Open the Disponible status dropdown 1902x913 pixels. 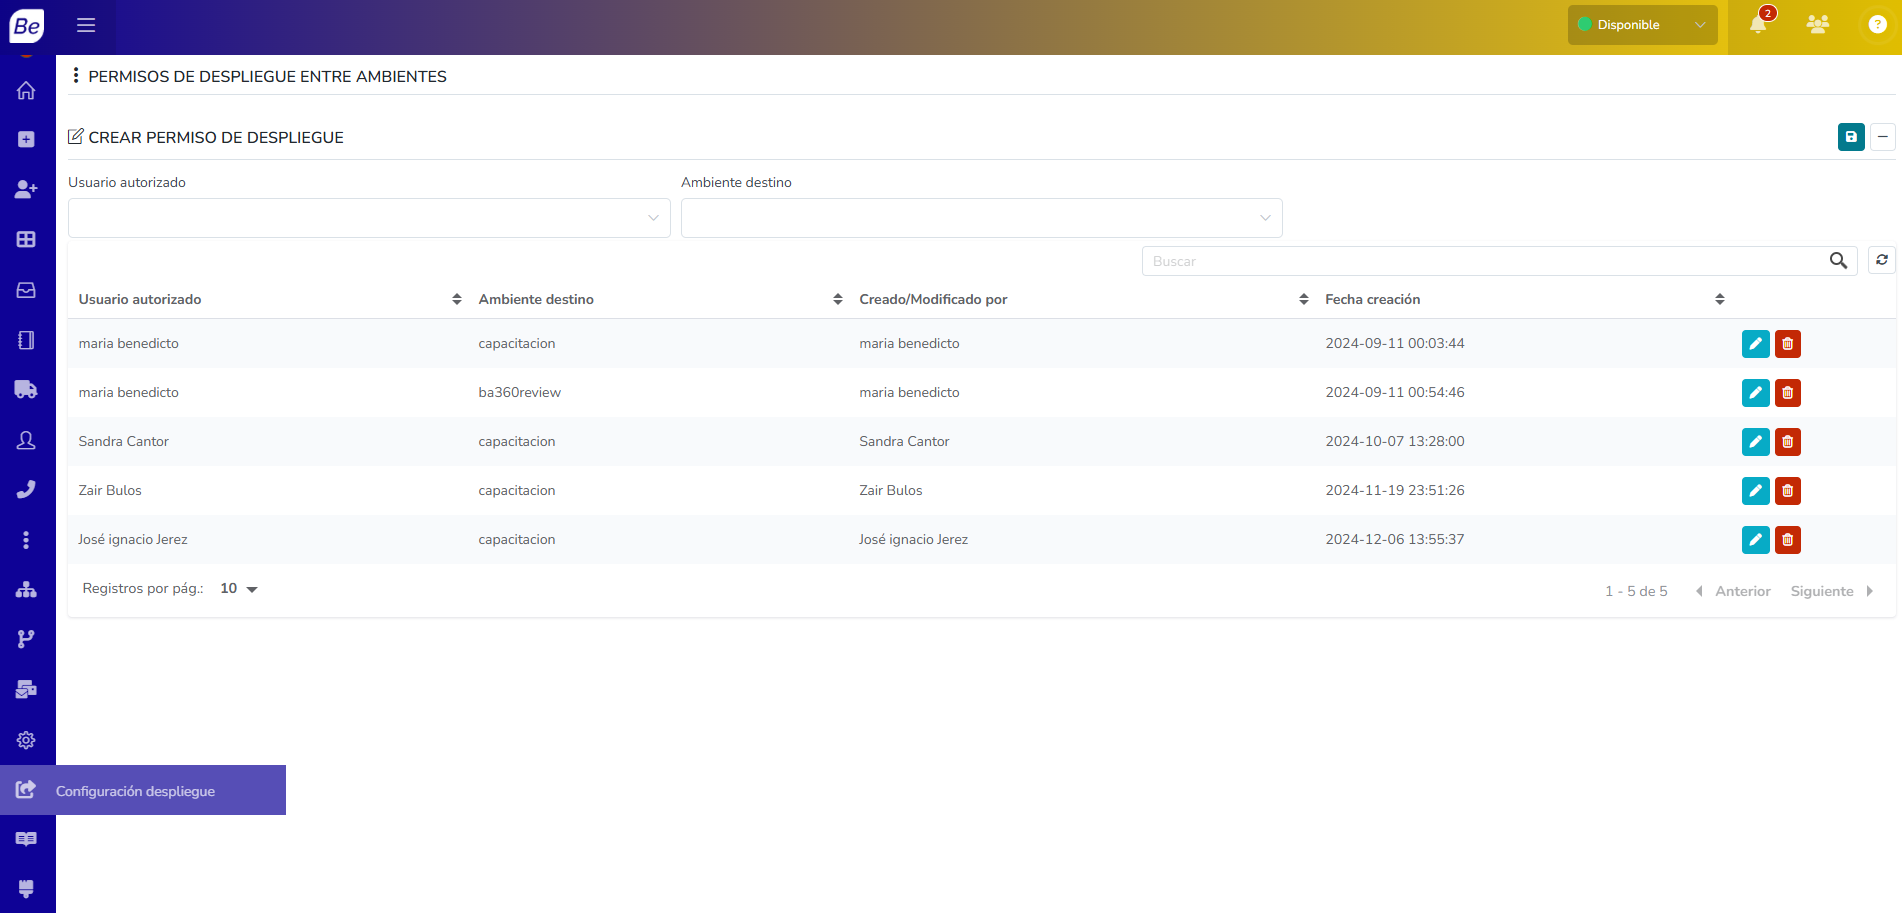(x=1642, y=25)
